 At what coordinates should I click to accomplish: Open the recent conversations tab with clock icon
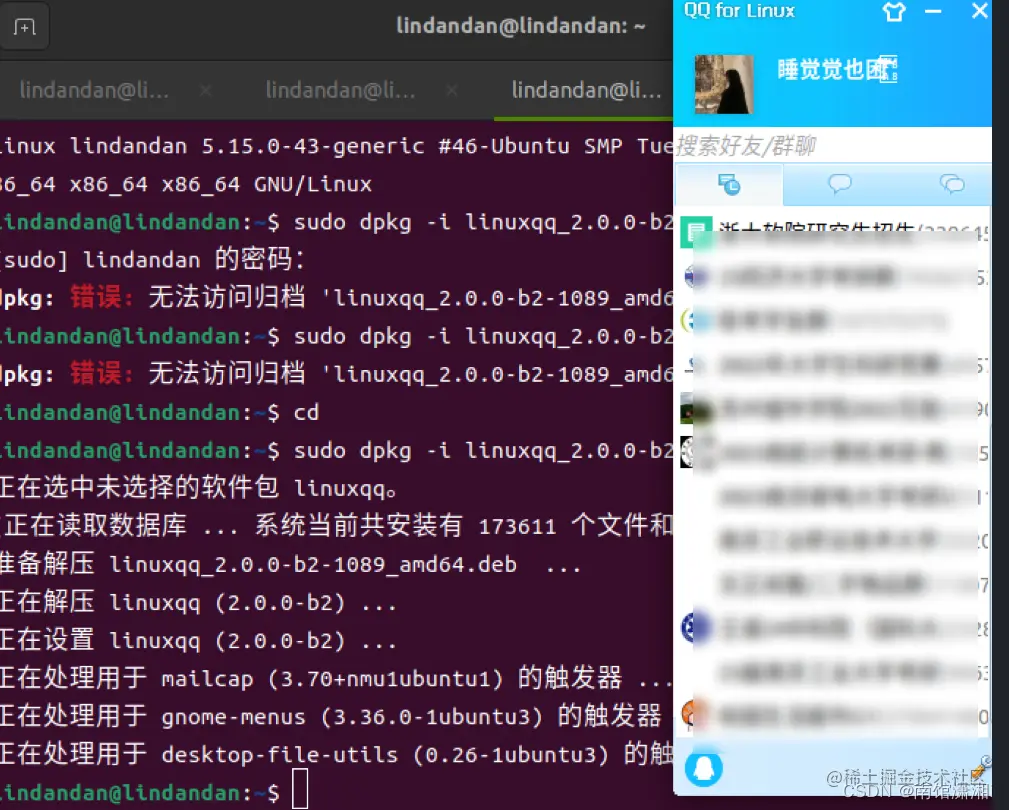729,185
